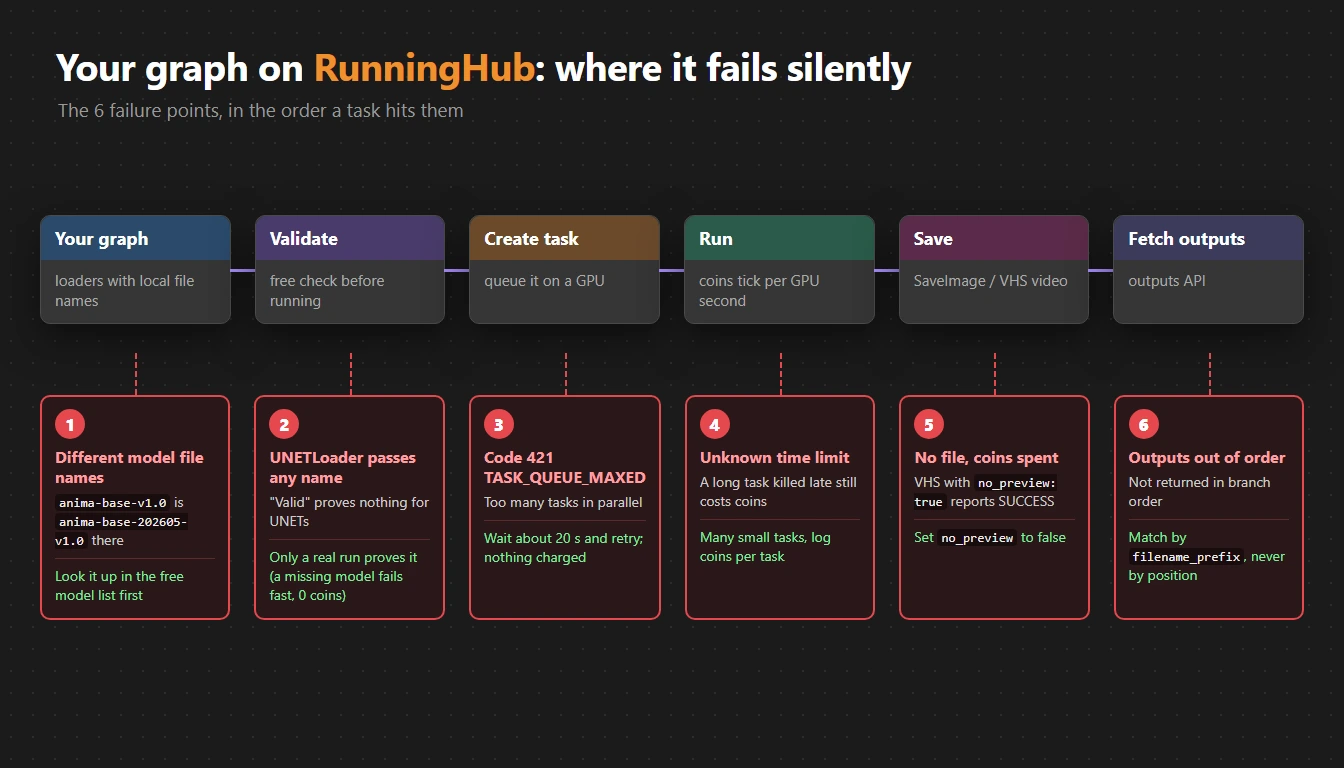Select the "SaveImage / VHS video" text
Image resolution: width=1344 pixels, height=768 pixels.
click(x=990, y=281)
